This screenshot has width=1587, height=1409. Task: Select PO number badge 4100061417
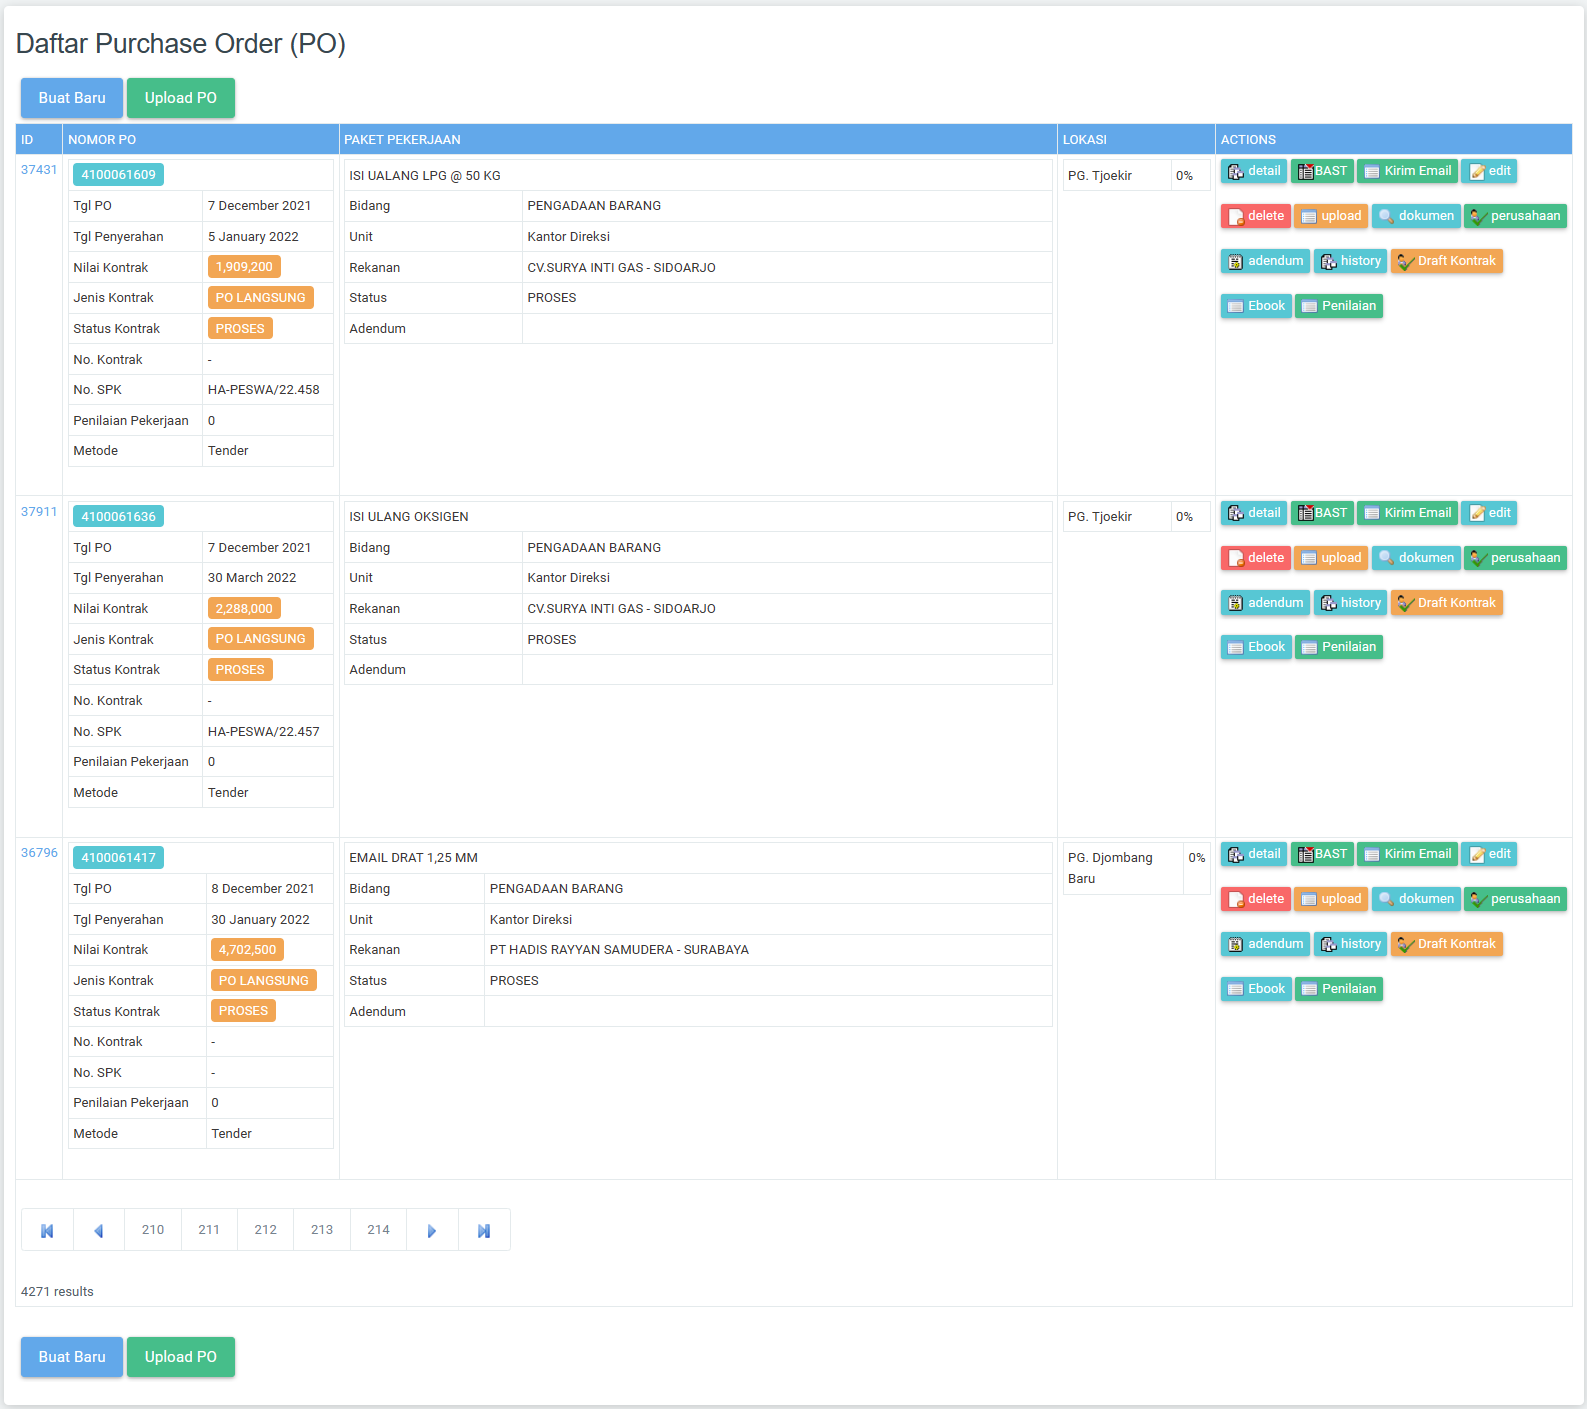(x=118, y=858)
